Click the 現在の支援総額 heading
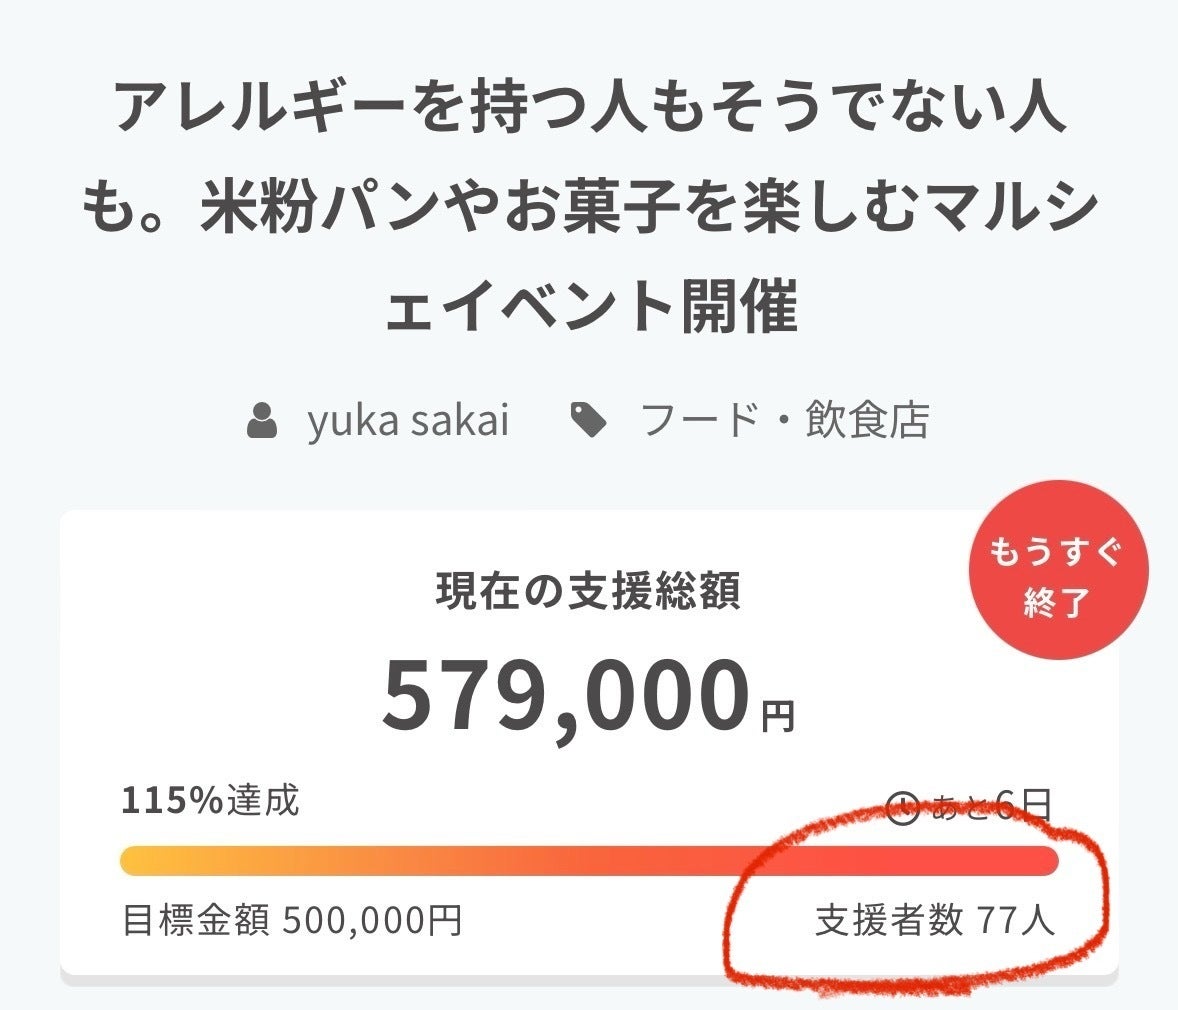This screenshot has height=1010, width=1178. coord(588,592)
